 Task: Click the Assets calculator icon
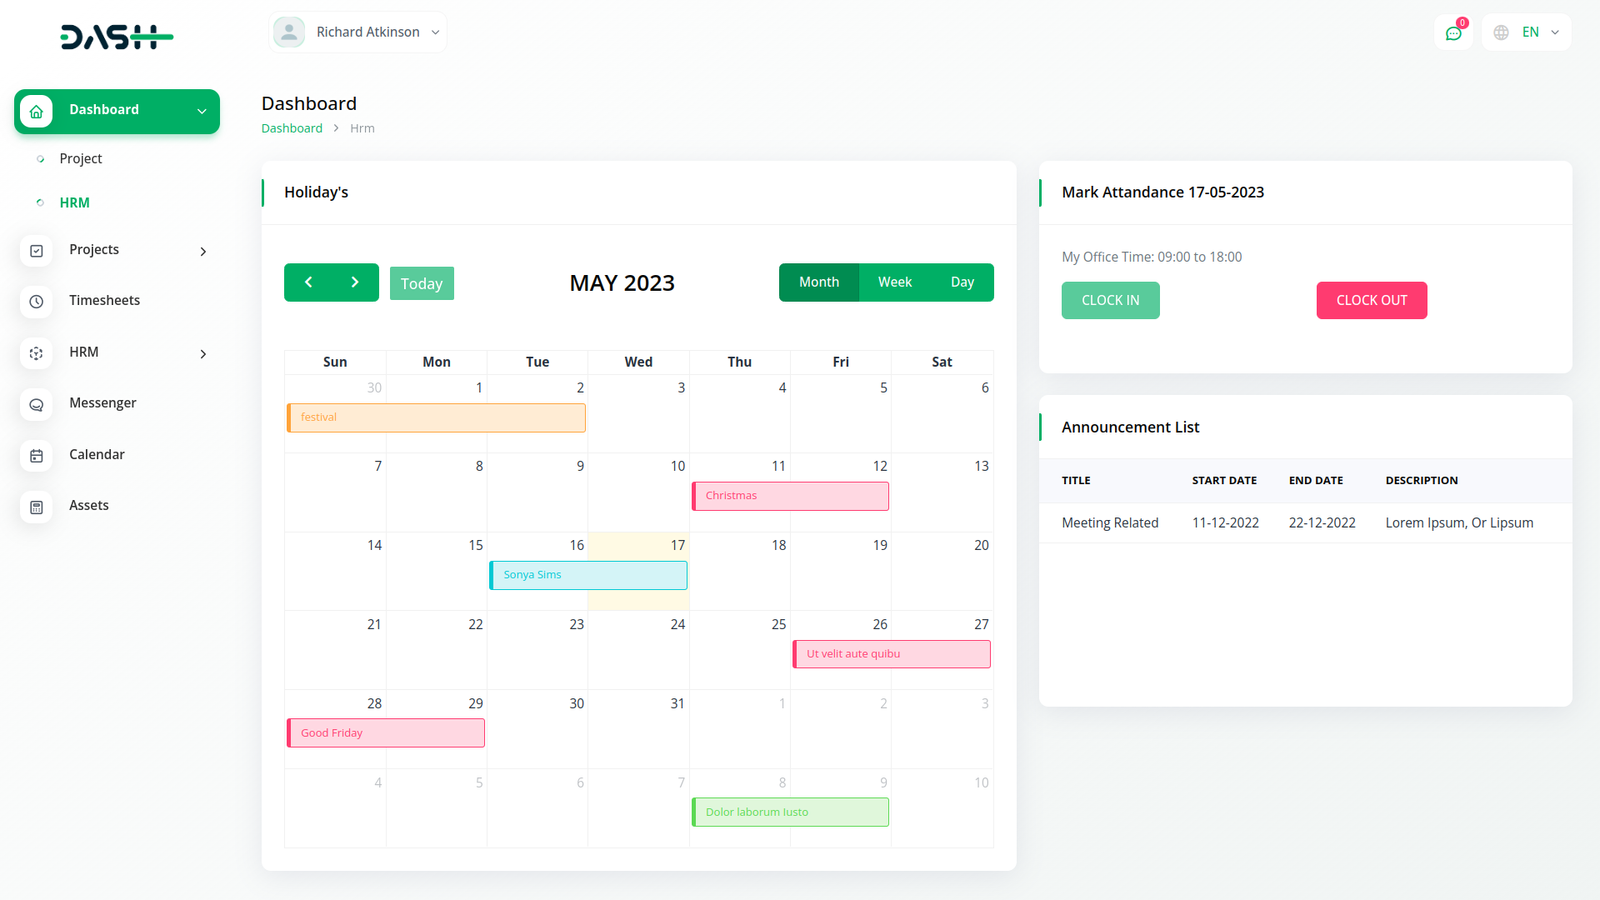pyautogui.click(x=36, y=507)
